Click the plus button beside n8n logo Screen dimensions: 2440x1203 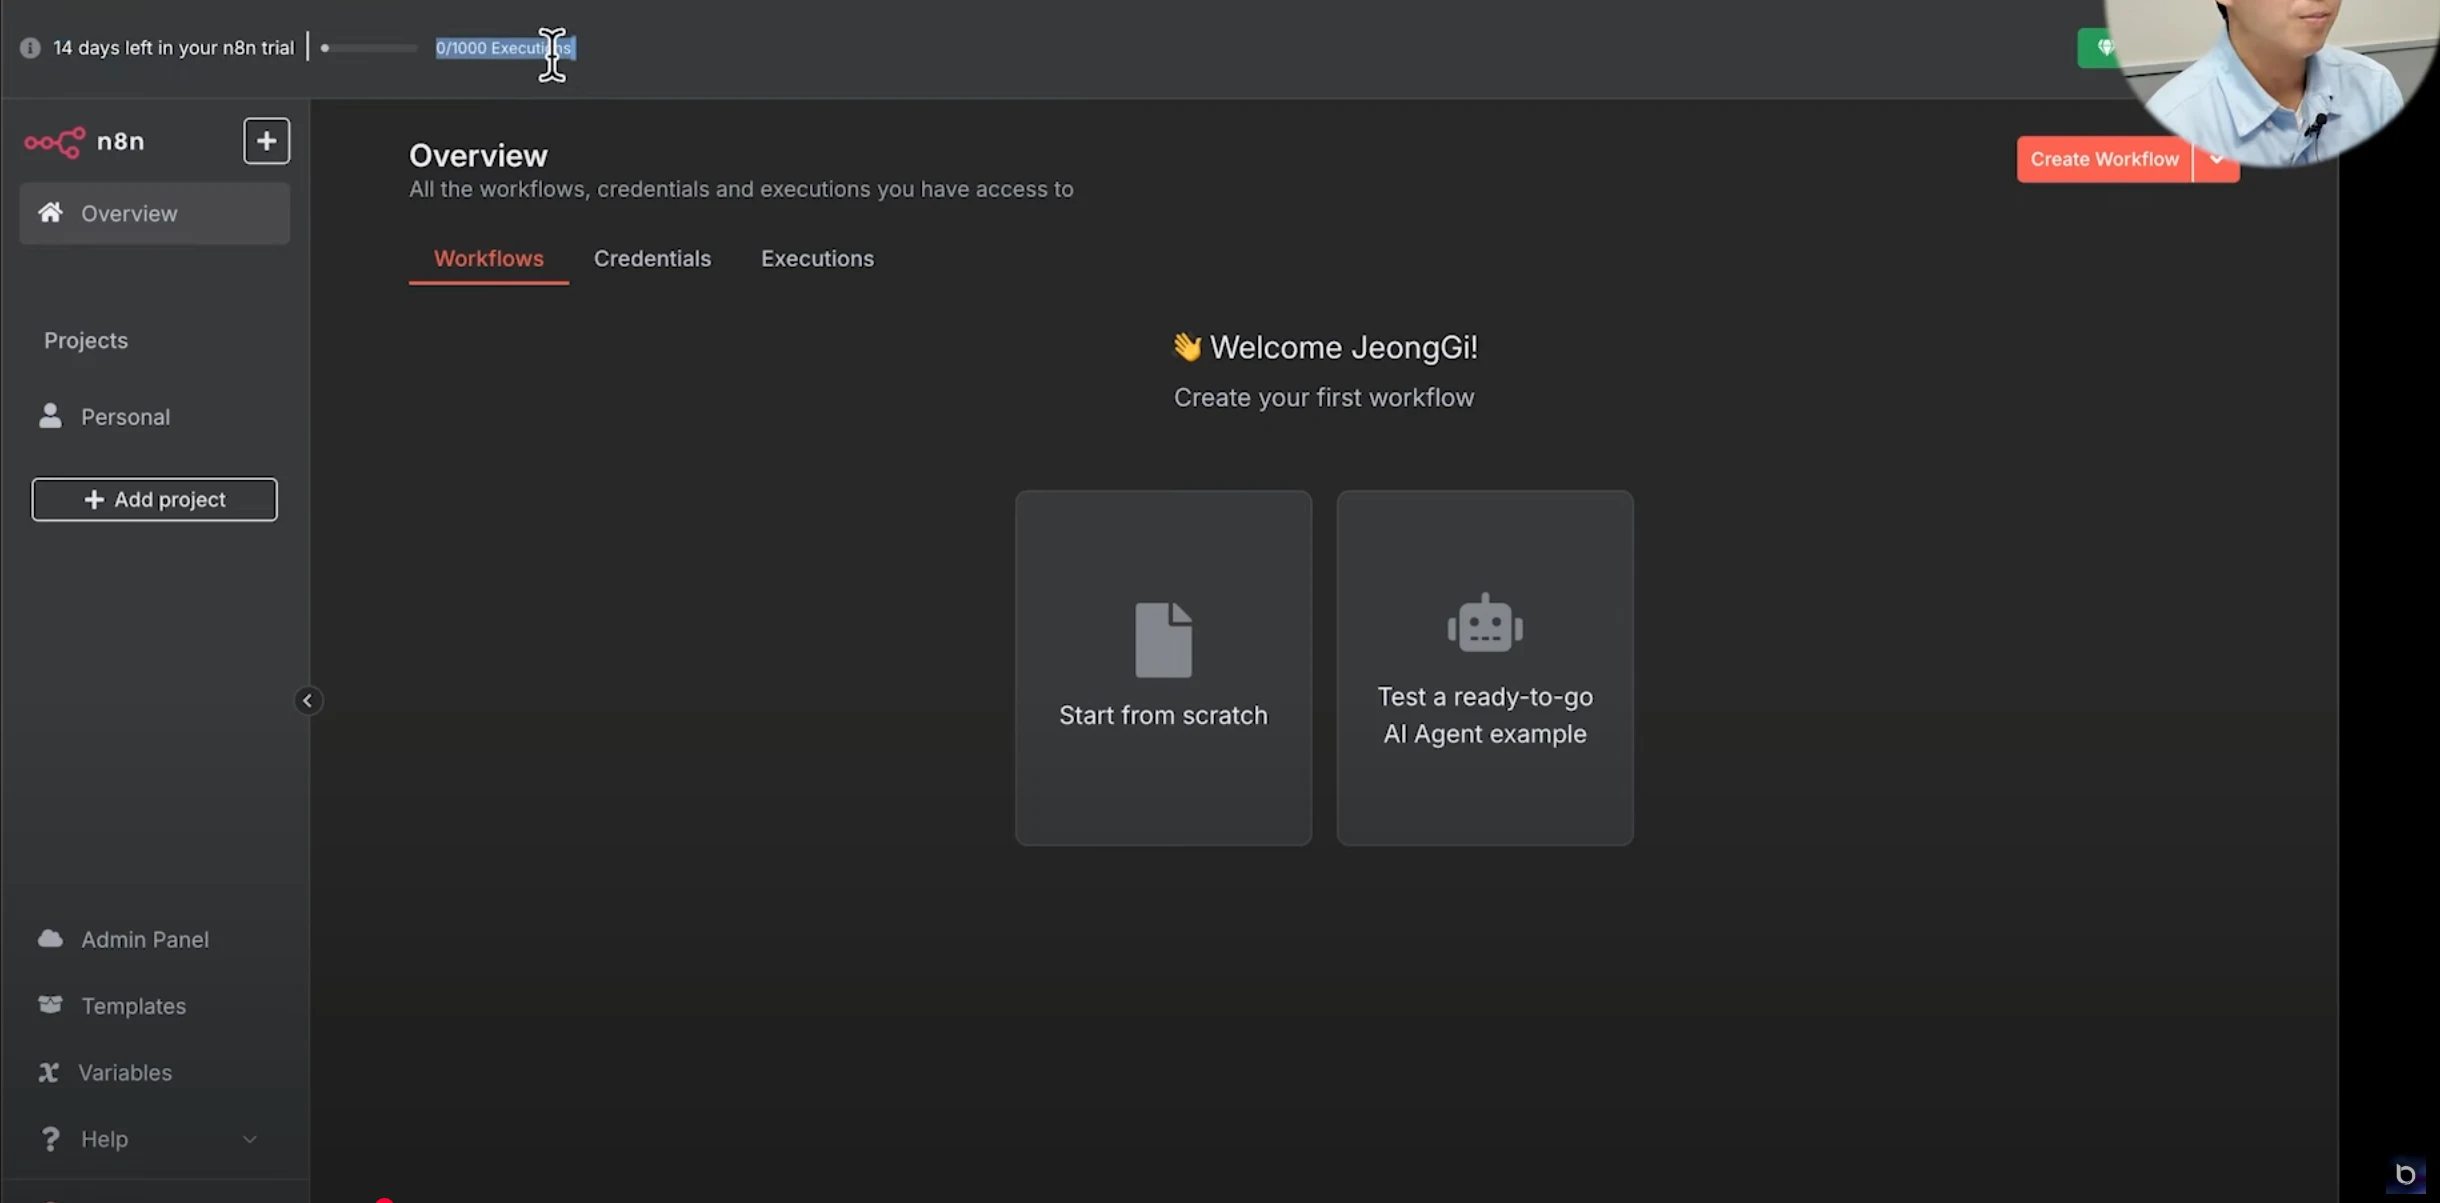pos(266,141)
